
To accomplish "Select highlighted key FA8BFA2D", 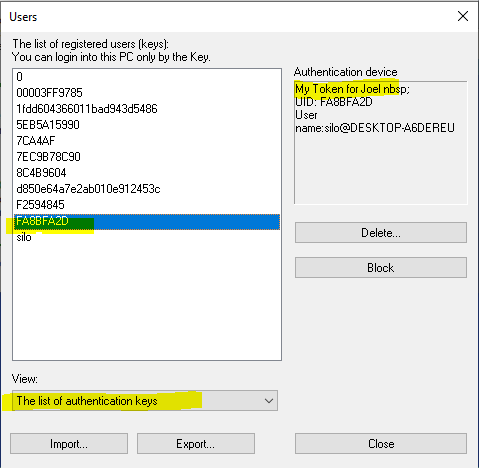I will pyautogui.click(x=147, y=222).
